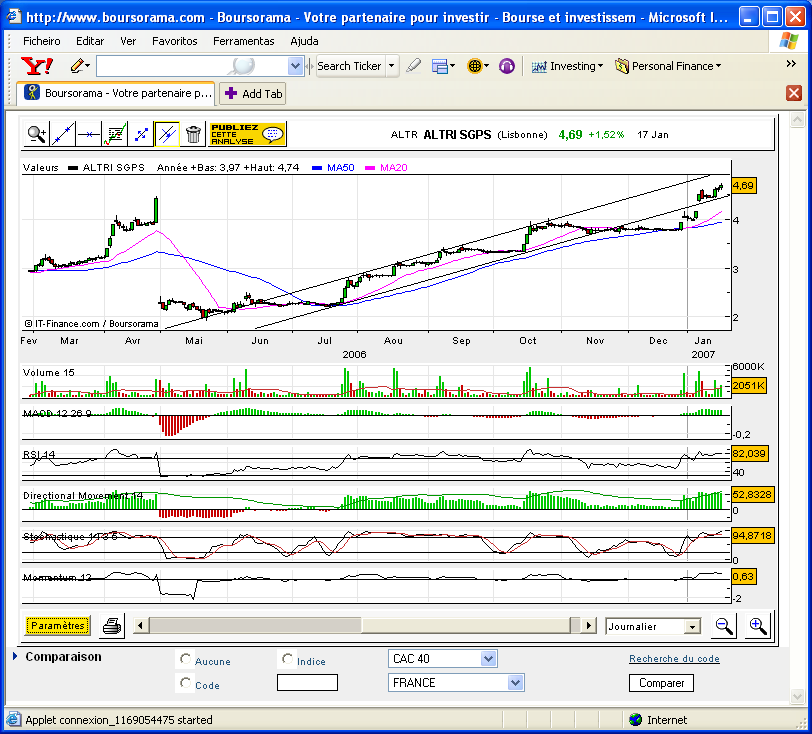812x734 pixels.
Task: Click the 4,69 price tag on chart
Action: [x=744, y=185]
